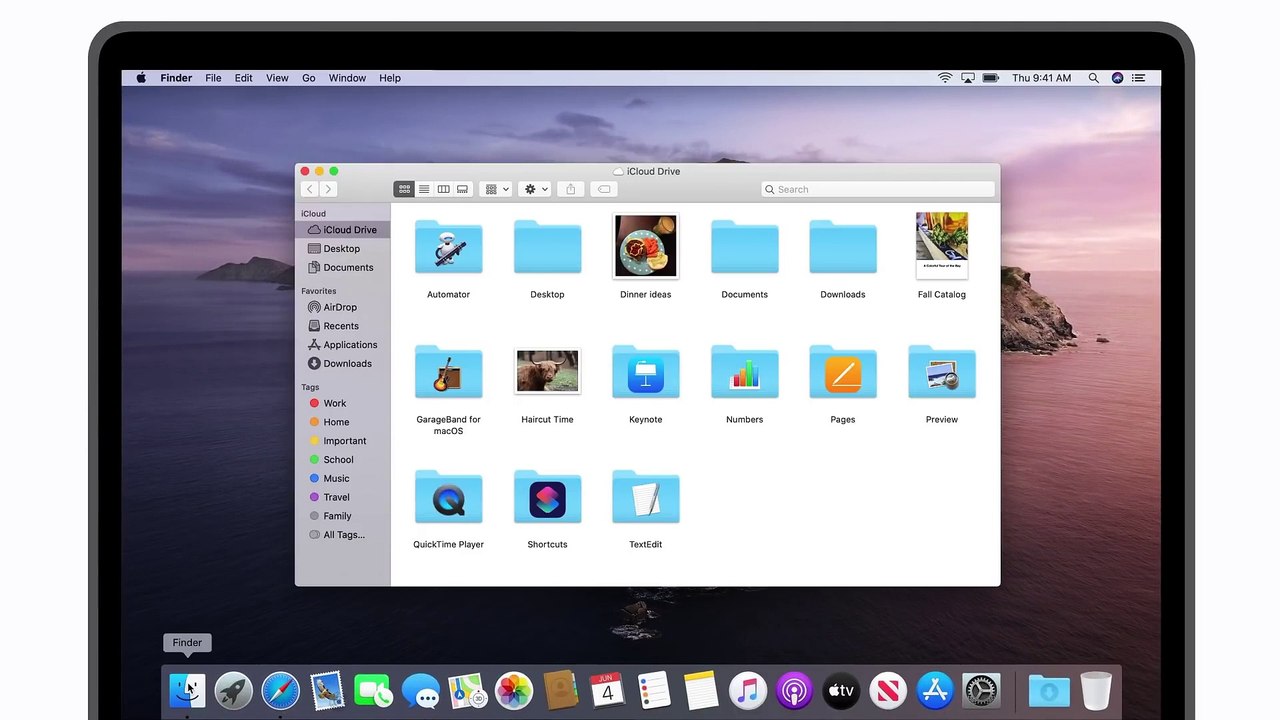The width and height of the screenshot is (1280, 720).
Task: Switch to column view
Action: pos(443,189)
